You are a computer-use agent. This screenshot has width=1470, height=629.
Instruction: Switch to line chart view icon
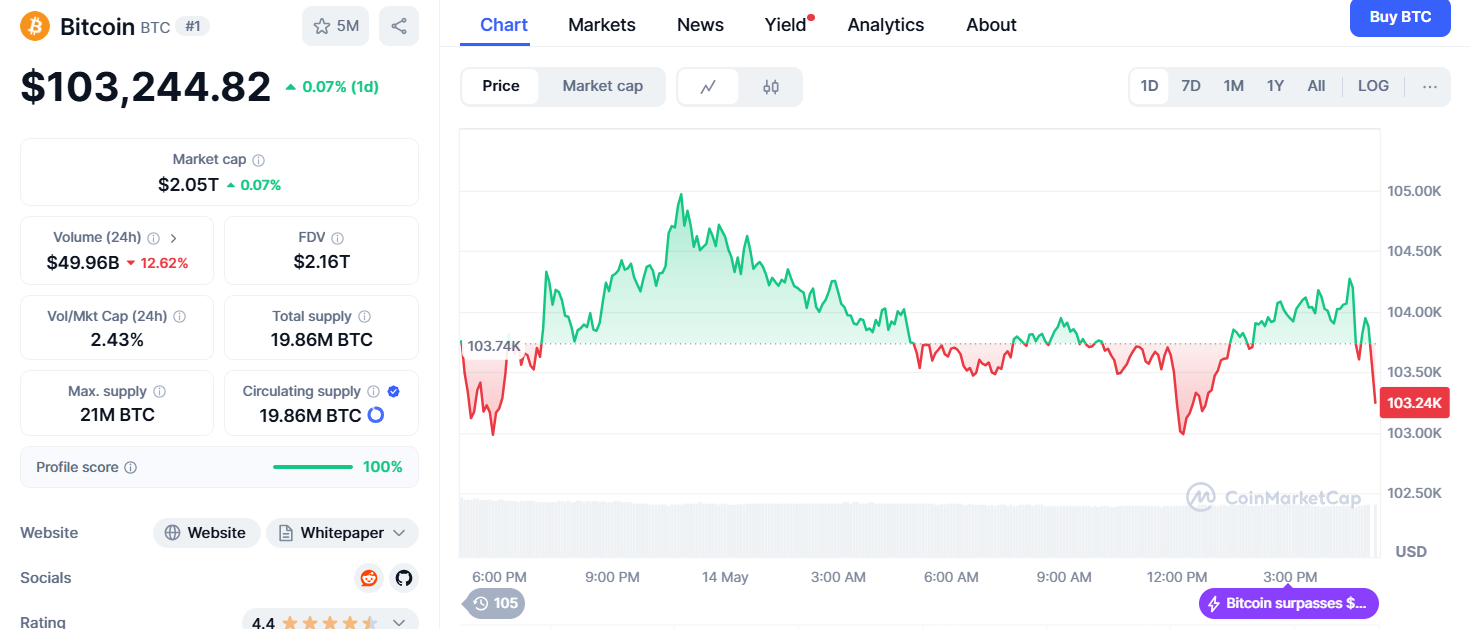click(708, 87)
